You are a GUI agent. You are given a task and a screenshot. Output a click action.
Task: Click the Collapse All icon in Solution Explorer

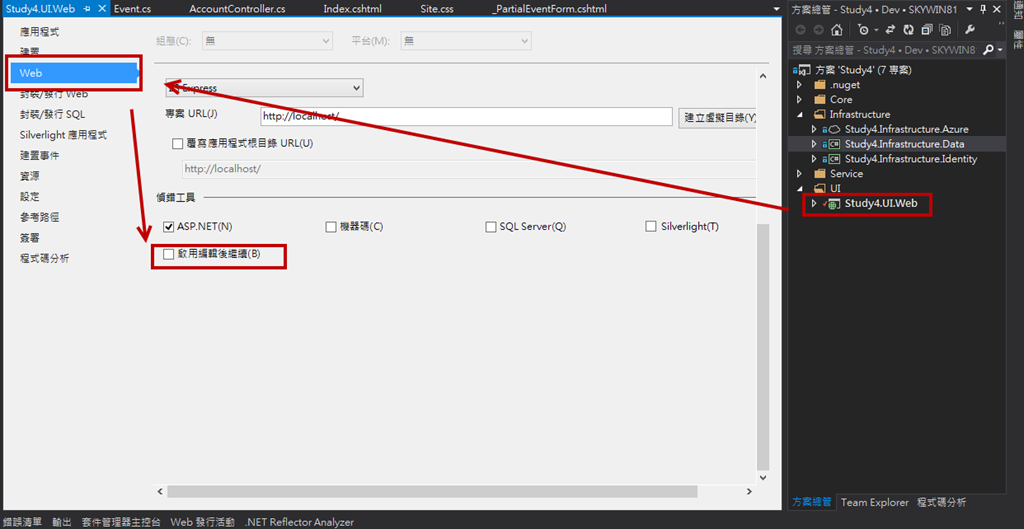(x=927, y=30)
